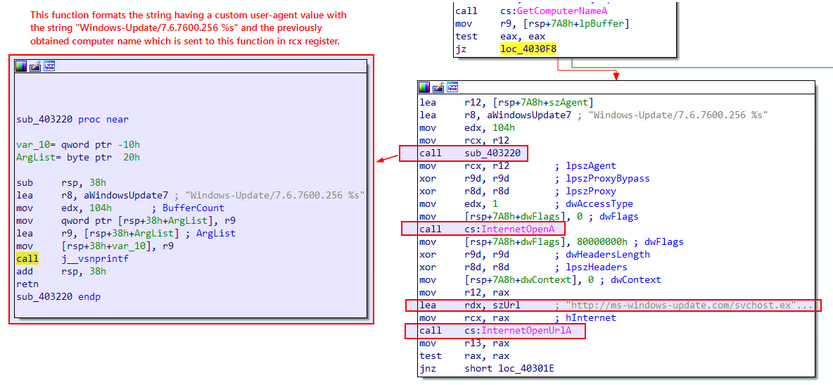
Task: Click the group nodes icon on sub_403220 node
Action: tap(49, 66)
